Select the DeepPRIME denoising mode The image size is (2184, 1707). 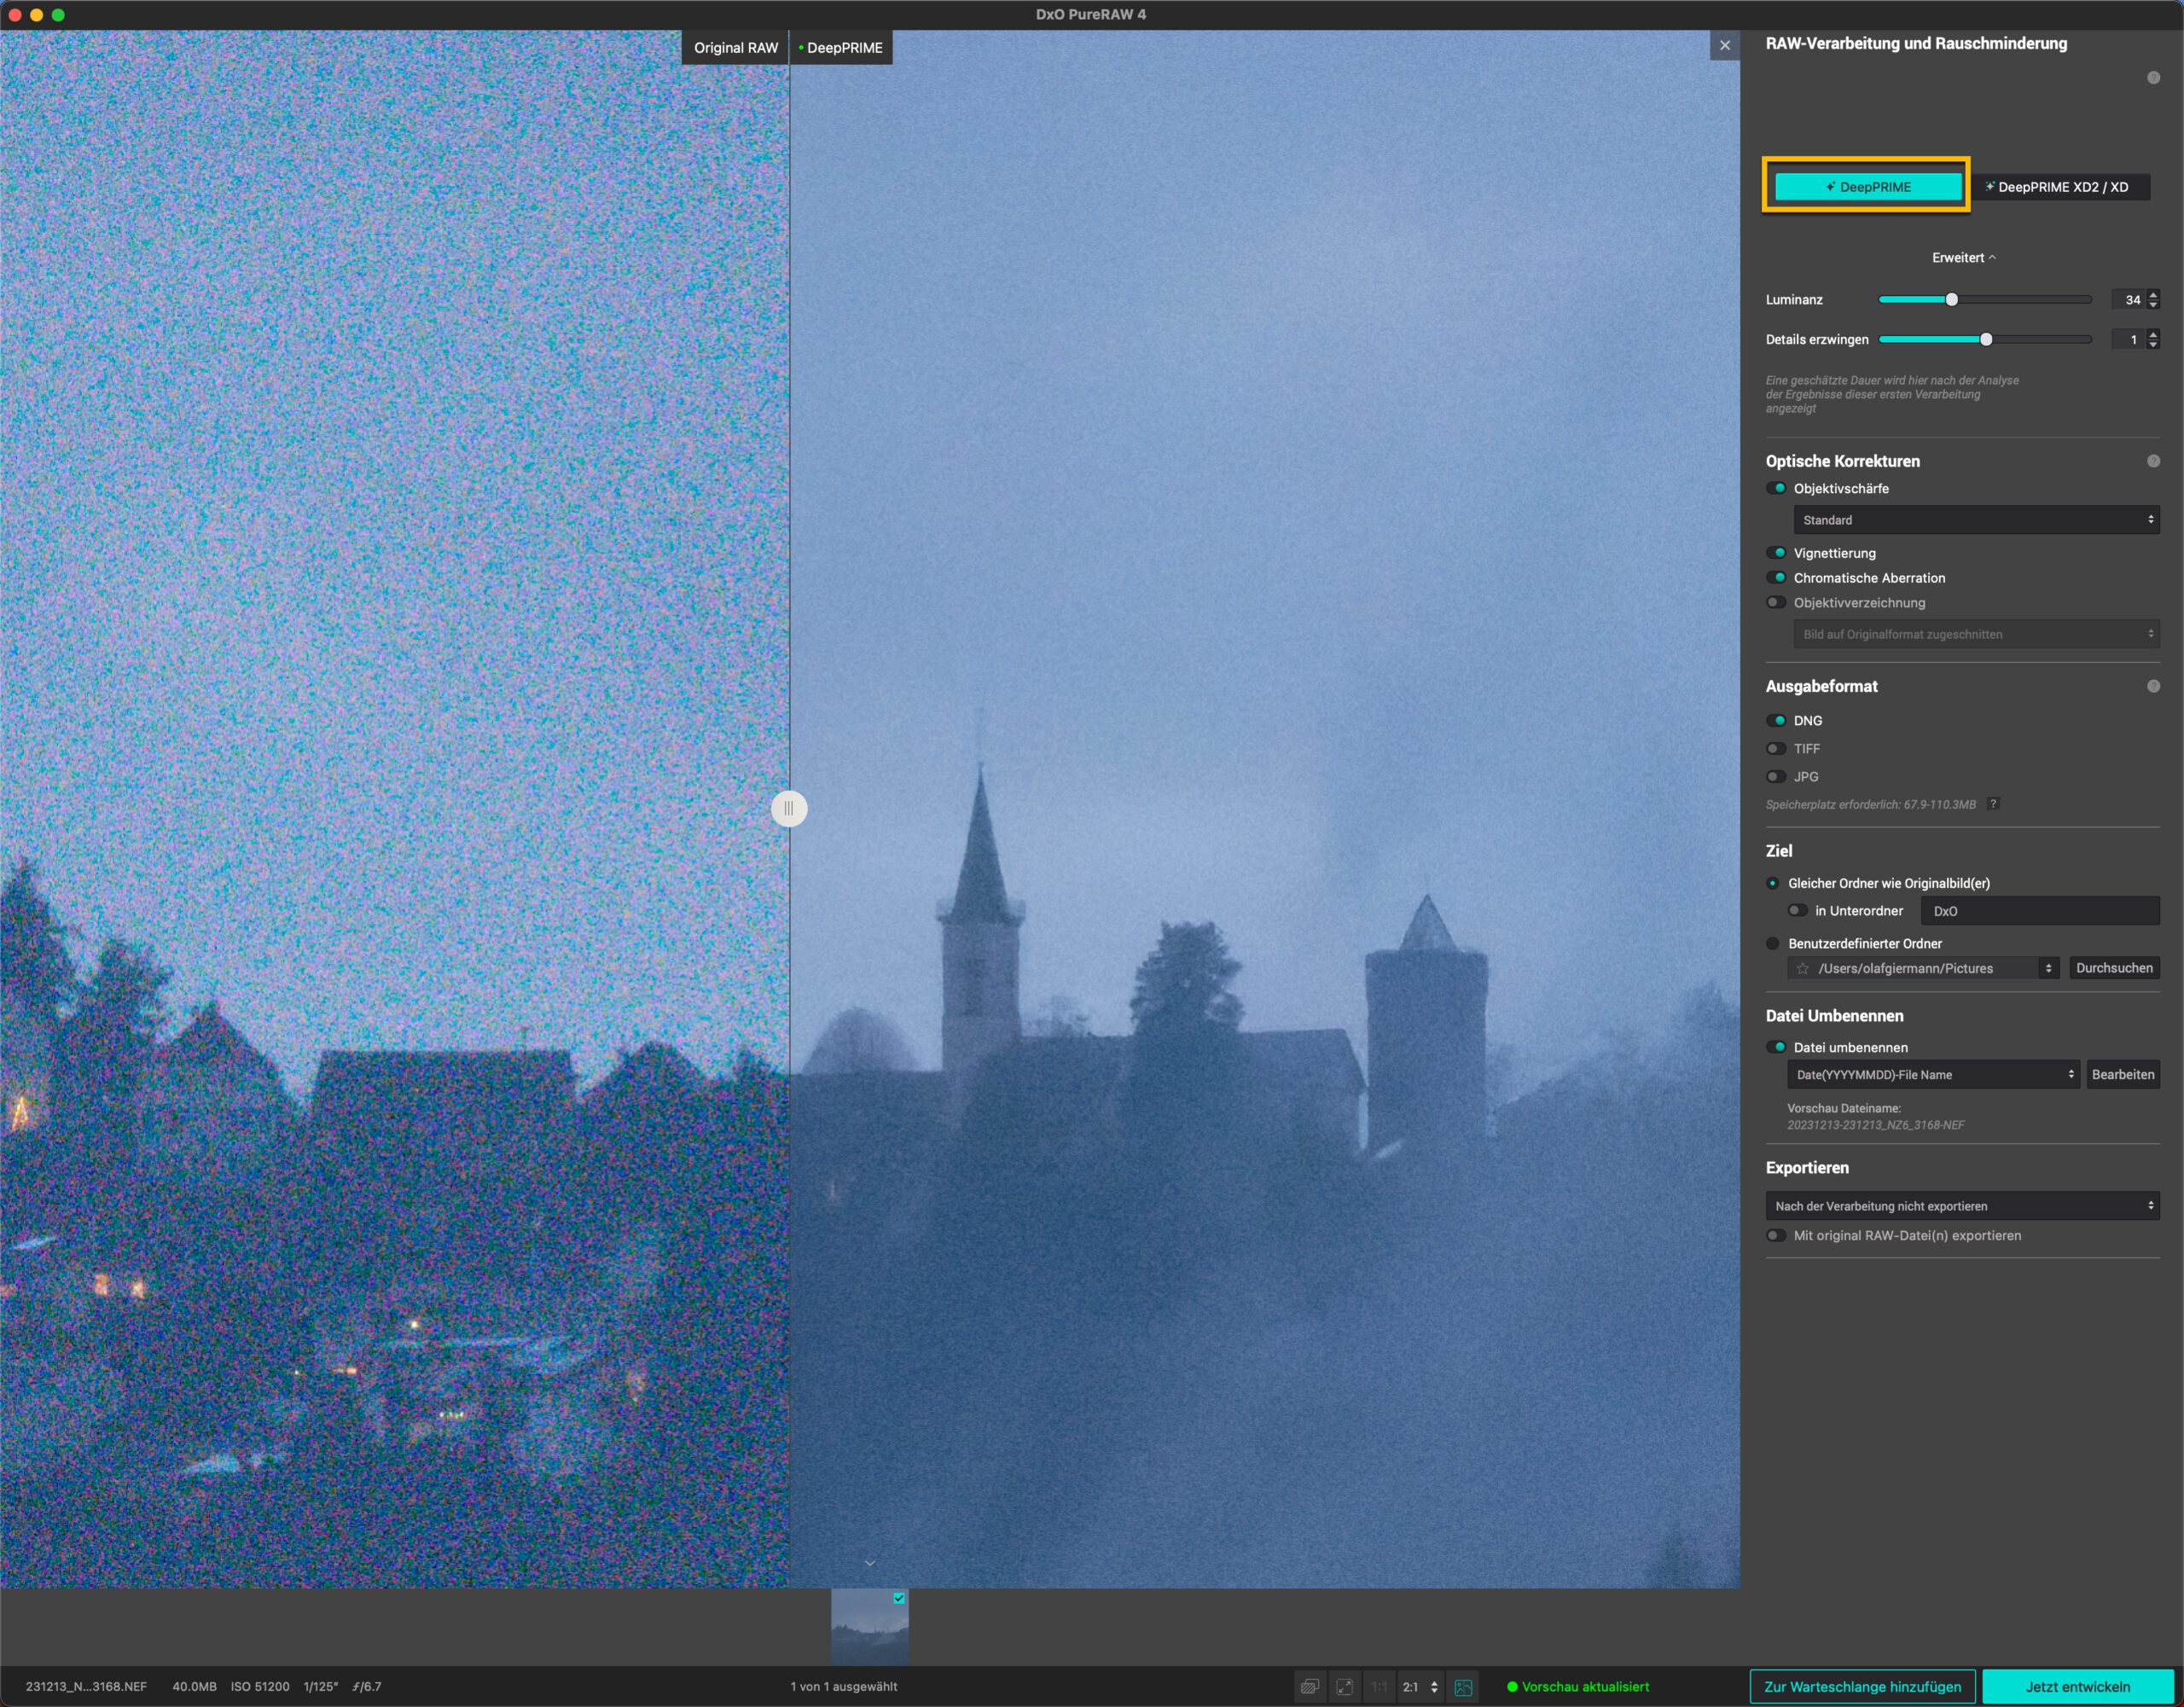coord(1867,187)
